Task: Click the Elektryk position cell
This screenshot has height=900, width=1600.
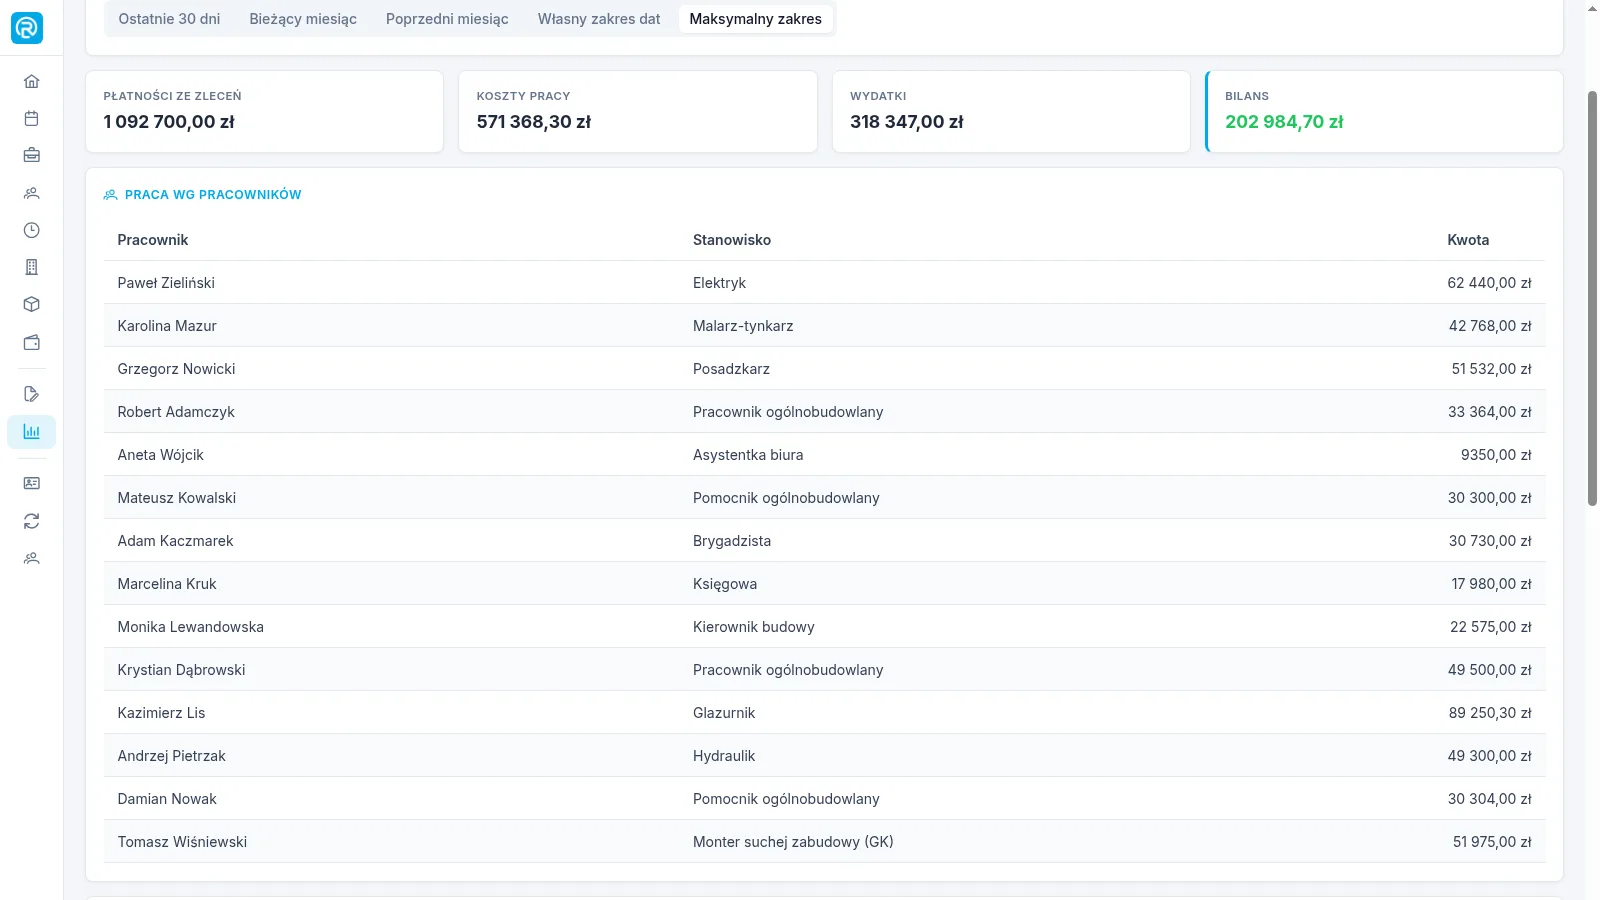Action: click(719, 283)
